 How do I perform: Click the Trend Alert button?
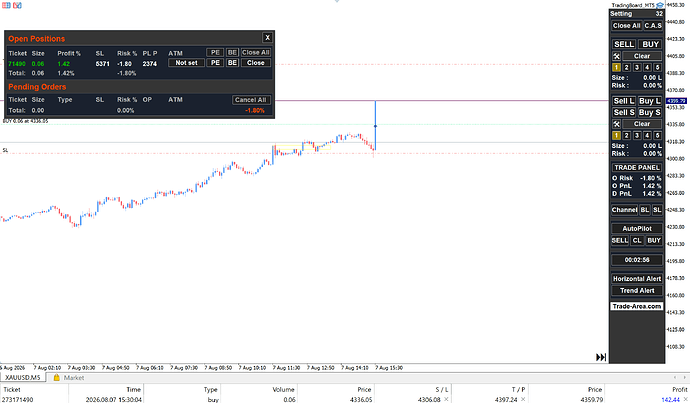[637, 290]
